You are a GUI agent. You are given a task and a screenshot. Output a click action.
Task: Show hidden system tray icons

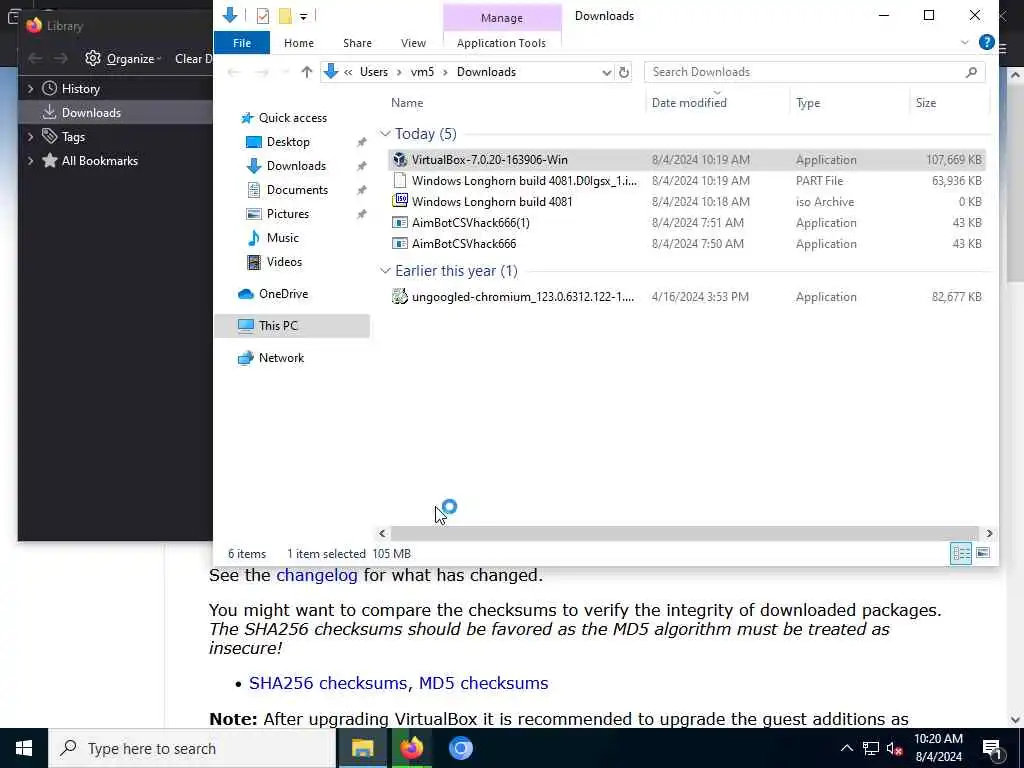(846, 748)
